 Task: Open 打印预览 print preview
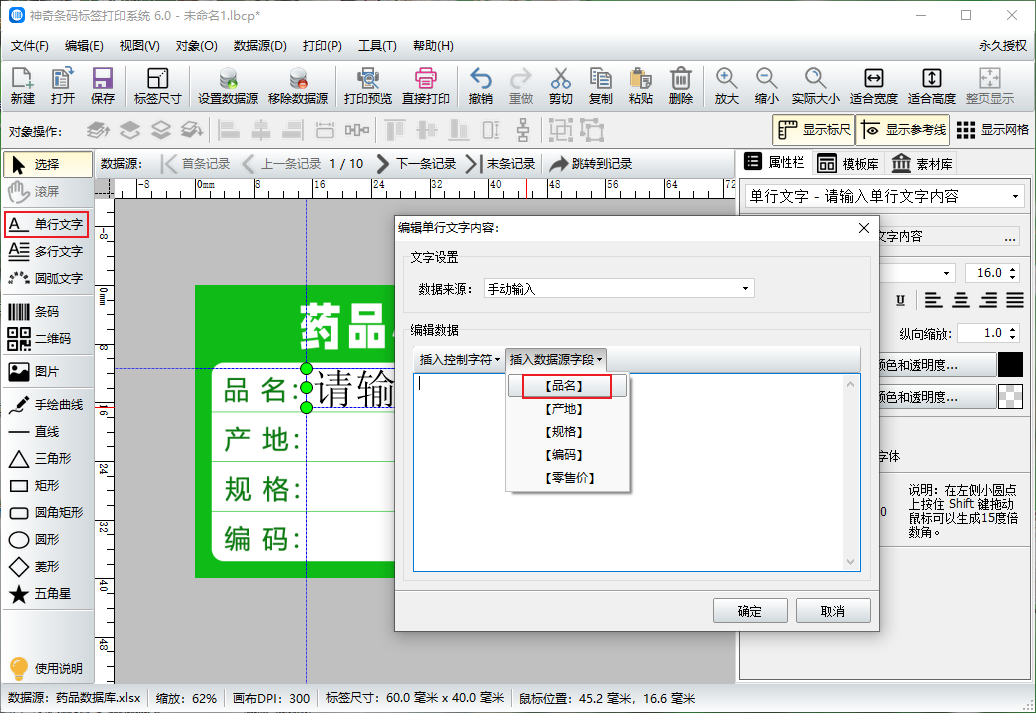tap(368, 86)
